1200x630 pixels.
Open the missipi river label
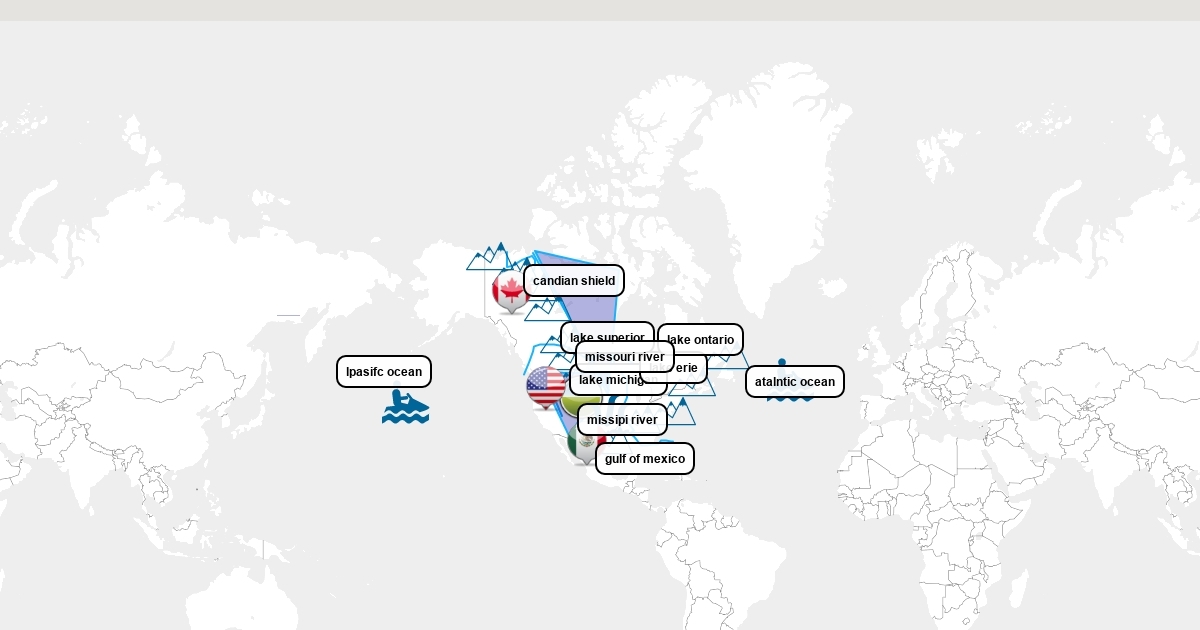tap(622, 419)
